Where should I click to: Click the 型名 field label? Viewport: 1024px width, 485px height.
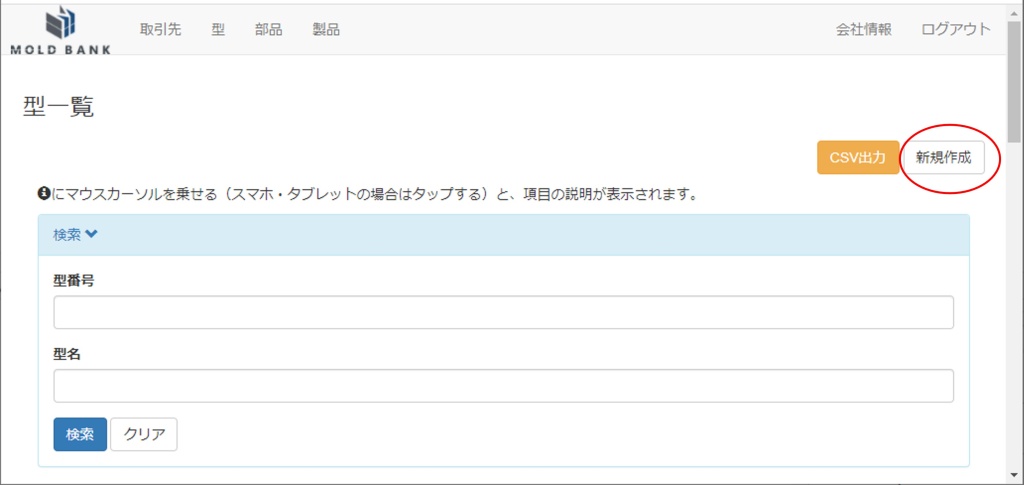click(67, 354)
